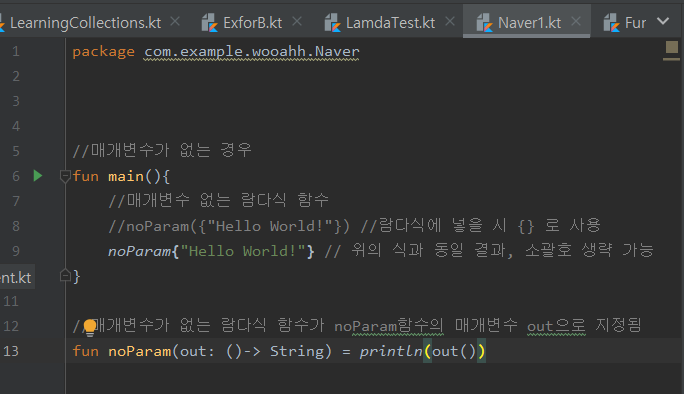Viewport: 684px width, 394px height.
Task: Open the ExforB.kt editor tab
Action: pos(253,23)
